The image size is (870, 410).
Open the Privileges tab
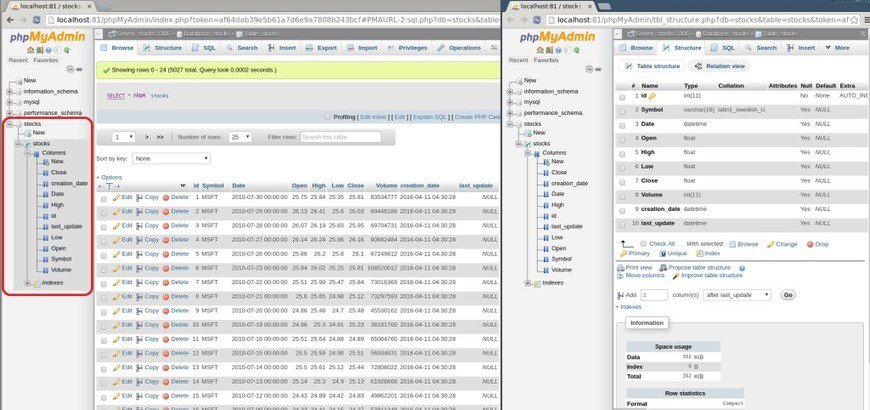click(x=408, y=48)
